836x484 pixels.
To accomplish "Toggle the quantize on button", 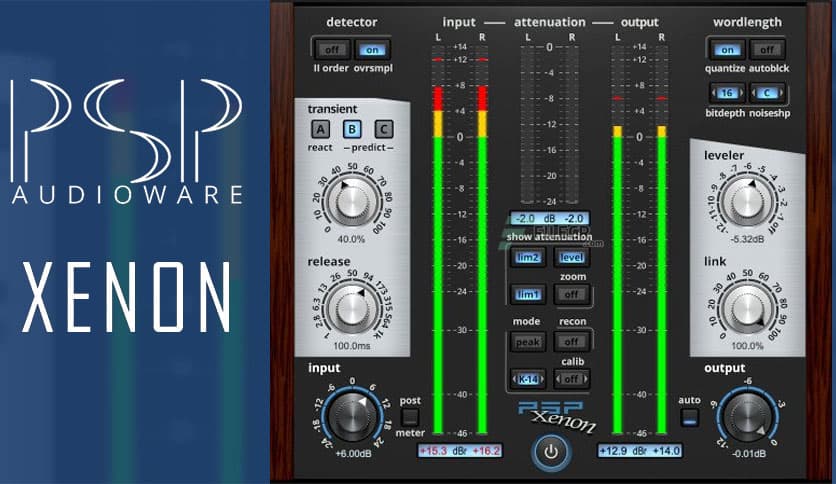I will point(727,50).
